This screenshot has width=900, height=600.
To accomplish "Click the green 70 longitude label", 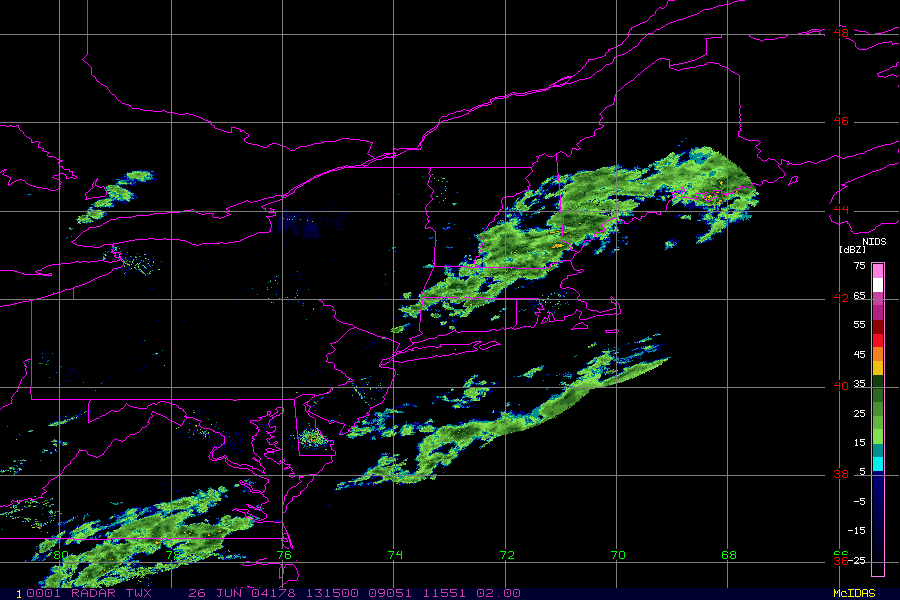I will pos(618,555).
